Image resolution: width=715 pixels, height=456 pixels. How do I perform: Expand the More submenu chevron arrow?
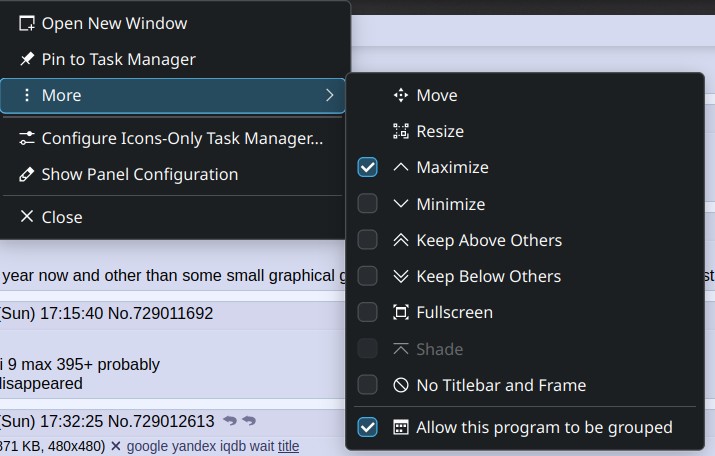click(x=330, y=95)
